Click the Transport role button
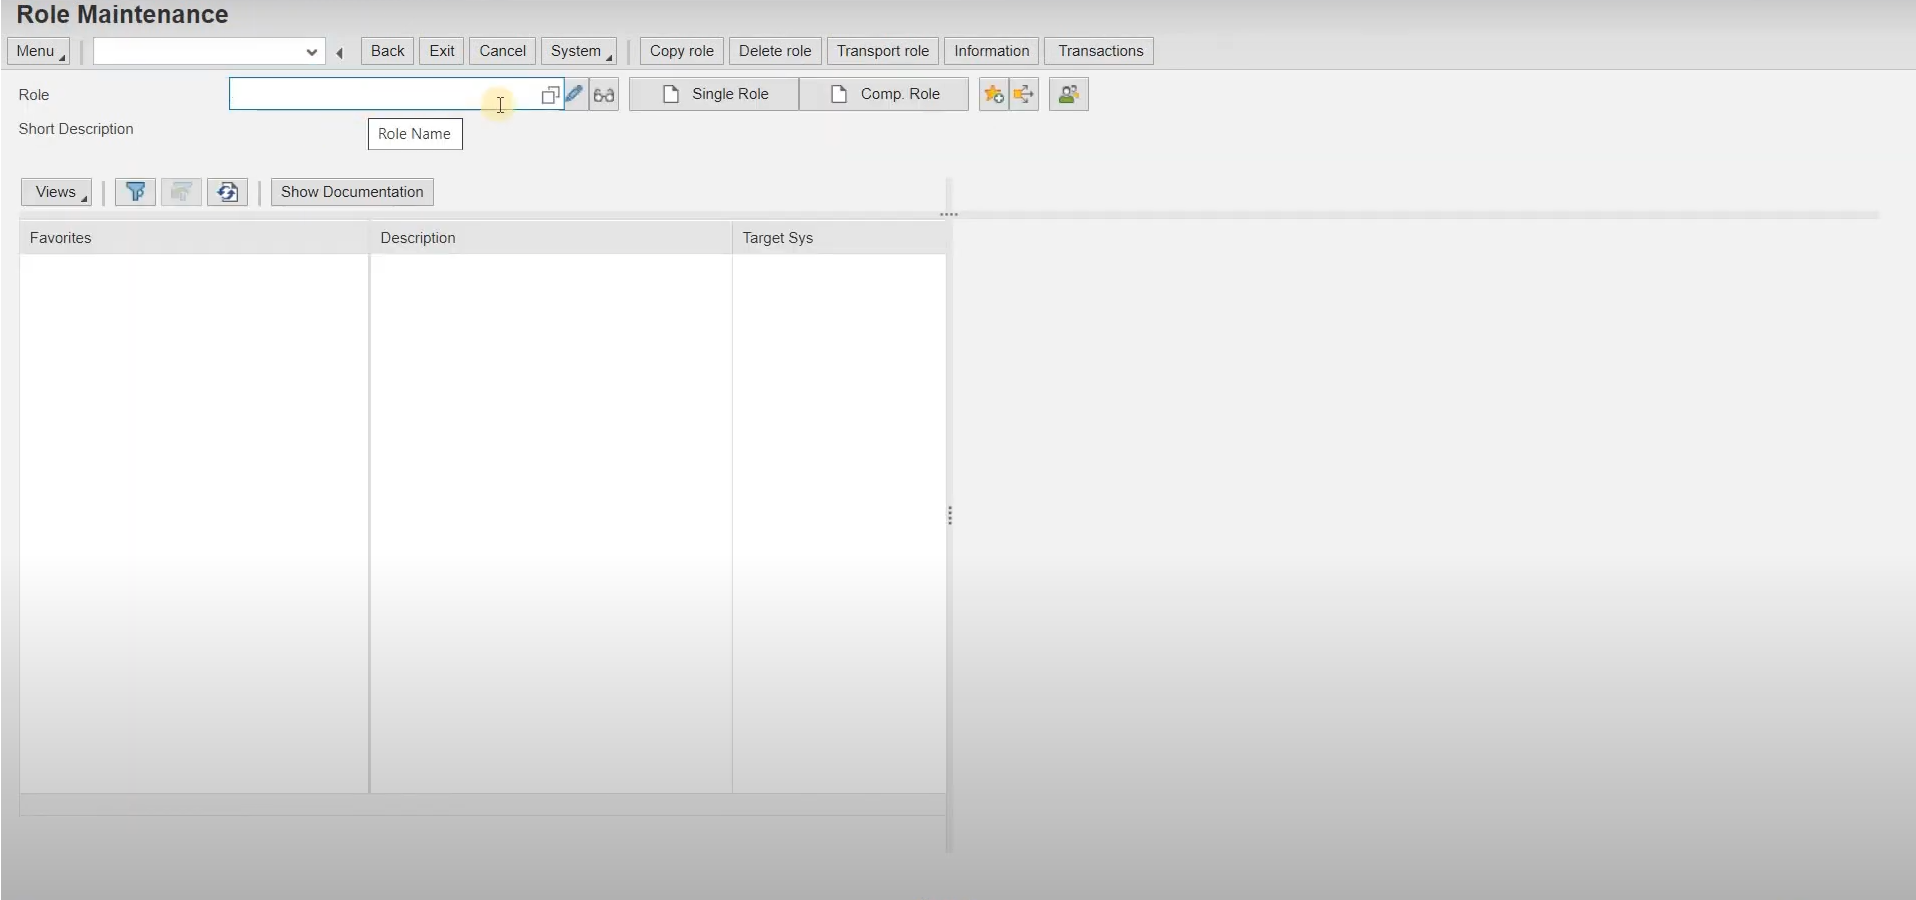The image size is (1916, 900). pos(882,51)
